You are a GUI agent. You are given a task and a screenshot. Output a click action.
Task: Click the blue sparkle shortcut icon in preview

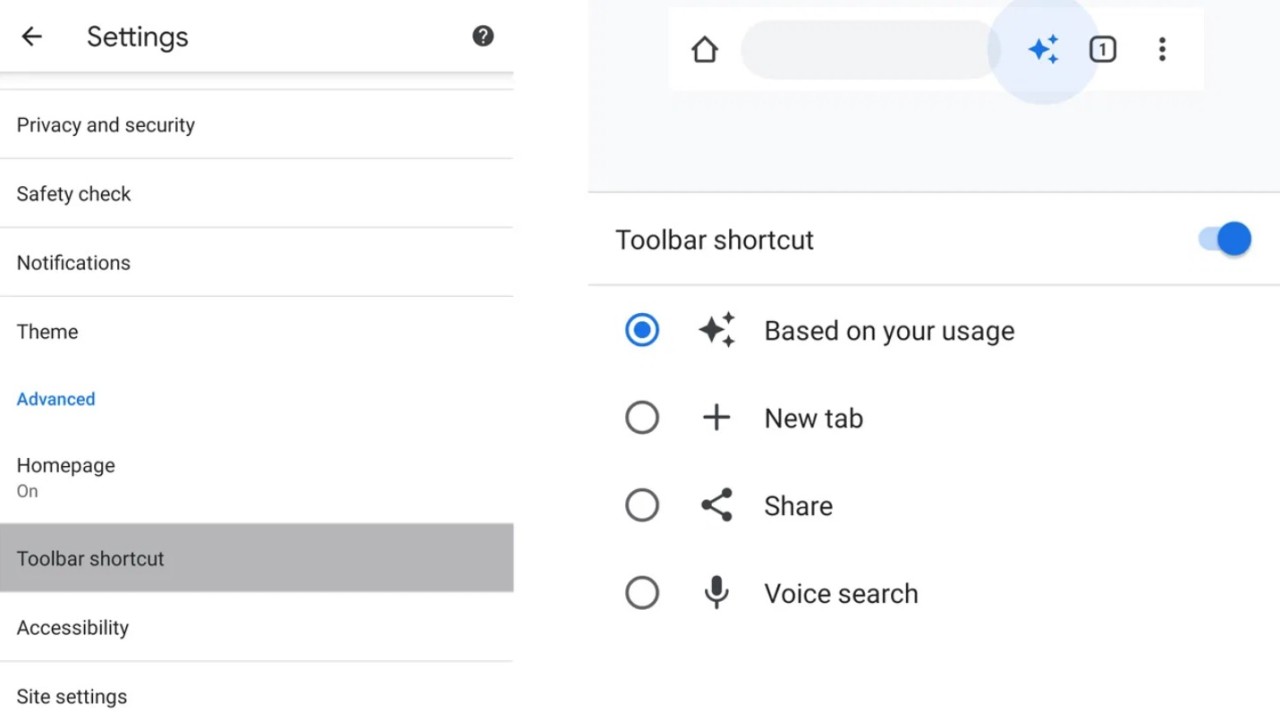coord(1043,50)
